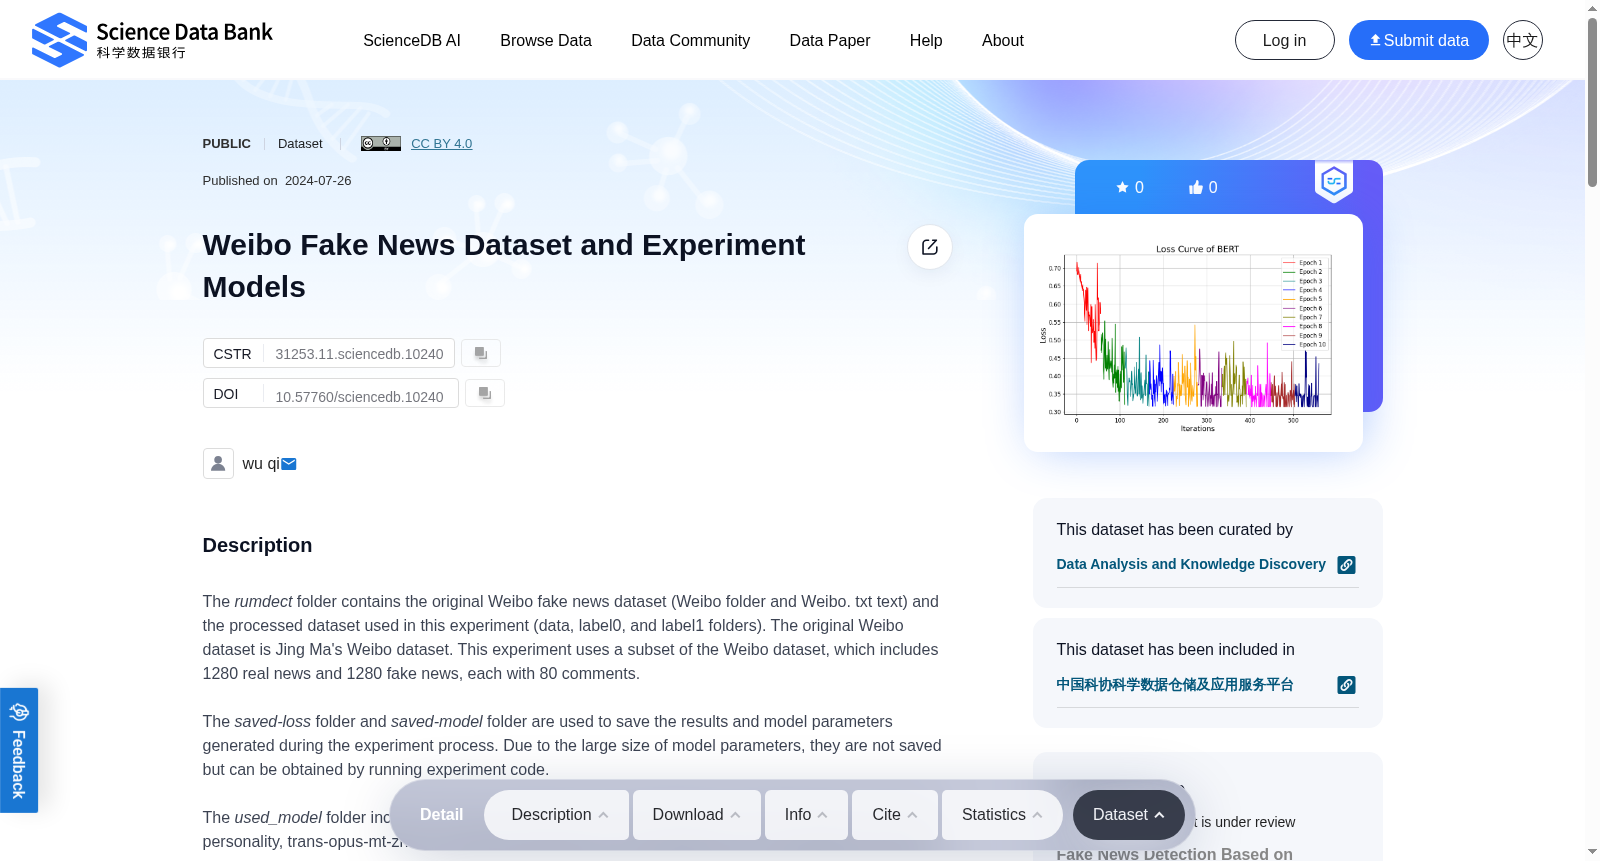The width and height of the screenshot is (1600, 861).
Task: Open the ScienceDB AI menu
Action: point(412,40)
